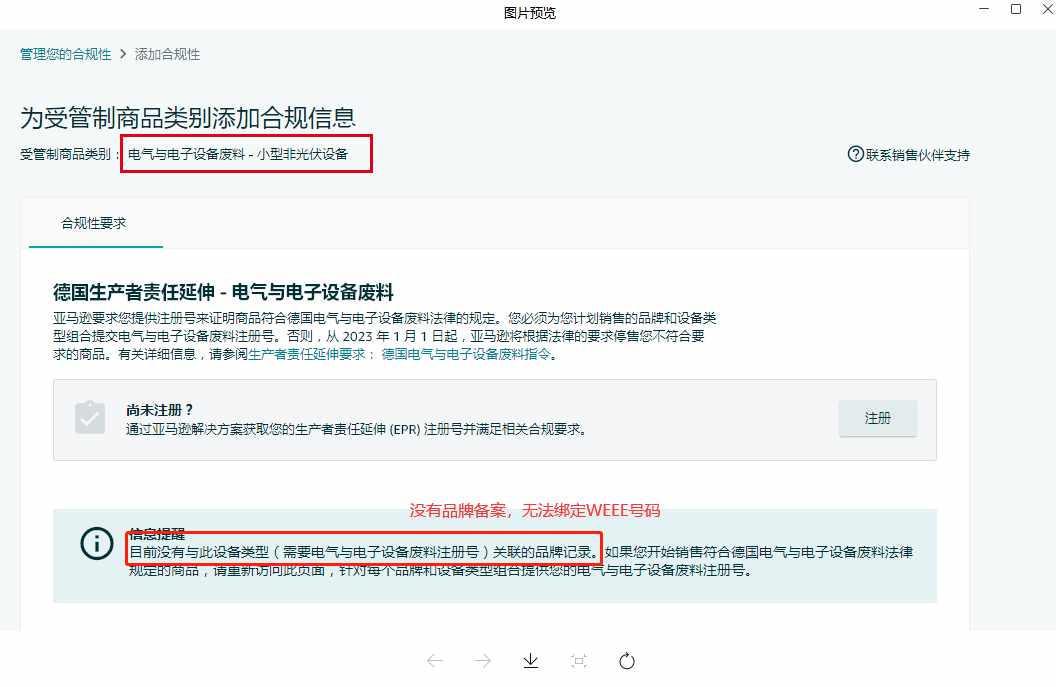Download the previewed image

pyautogui.click(x=531, y=661)
